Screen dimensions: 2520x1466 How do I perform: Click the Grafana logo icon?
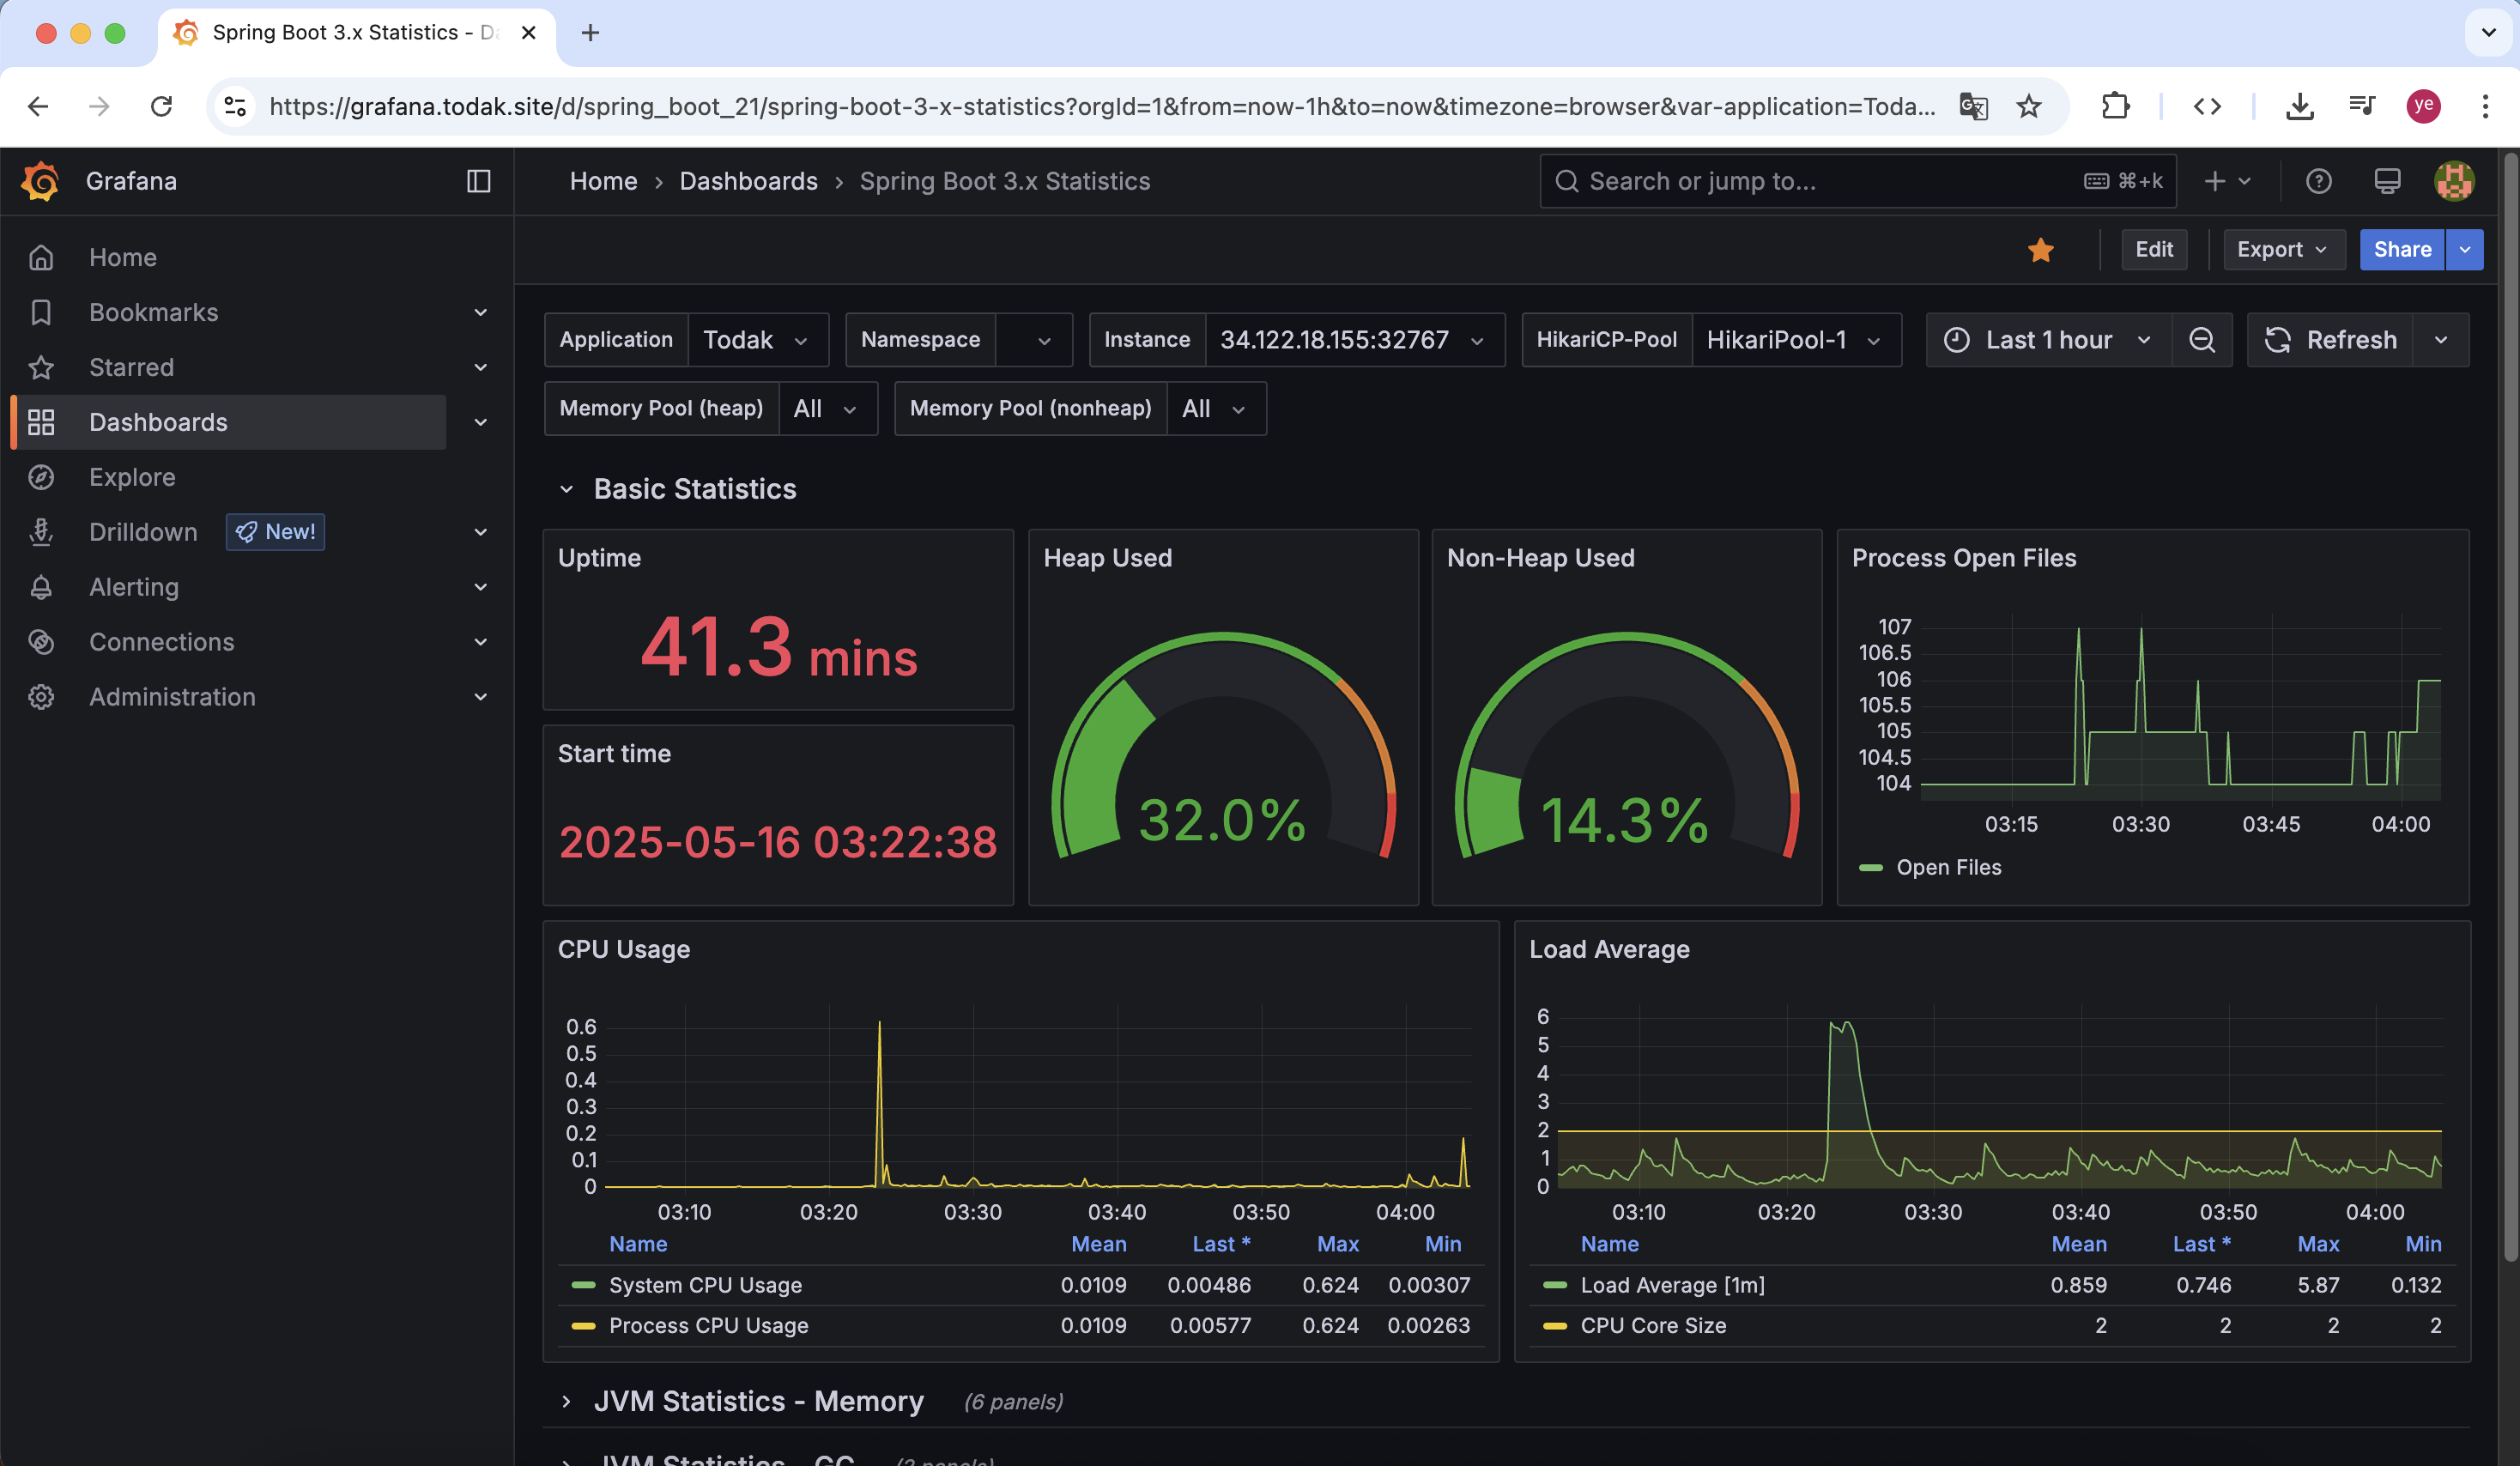tap(41, 181)
